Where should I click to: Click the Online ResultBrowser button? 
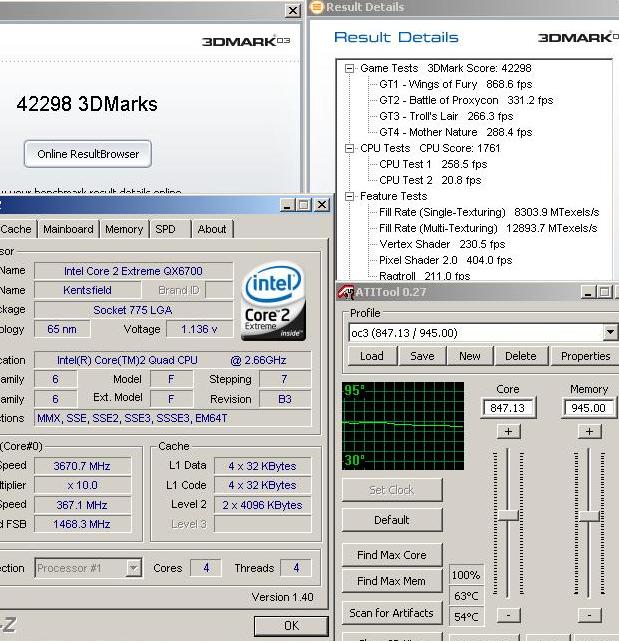point(88,154)
